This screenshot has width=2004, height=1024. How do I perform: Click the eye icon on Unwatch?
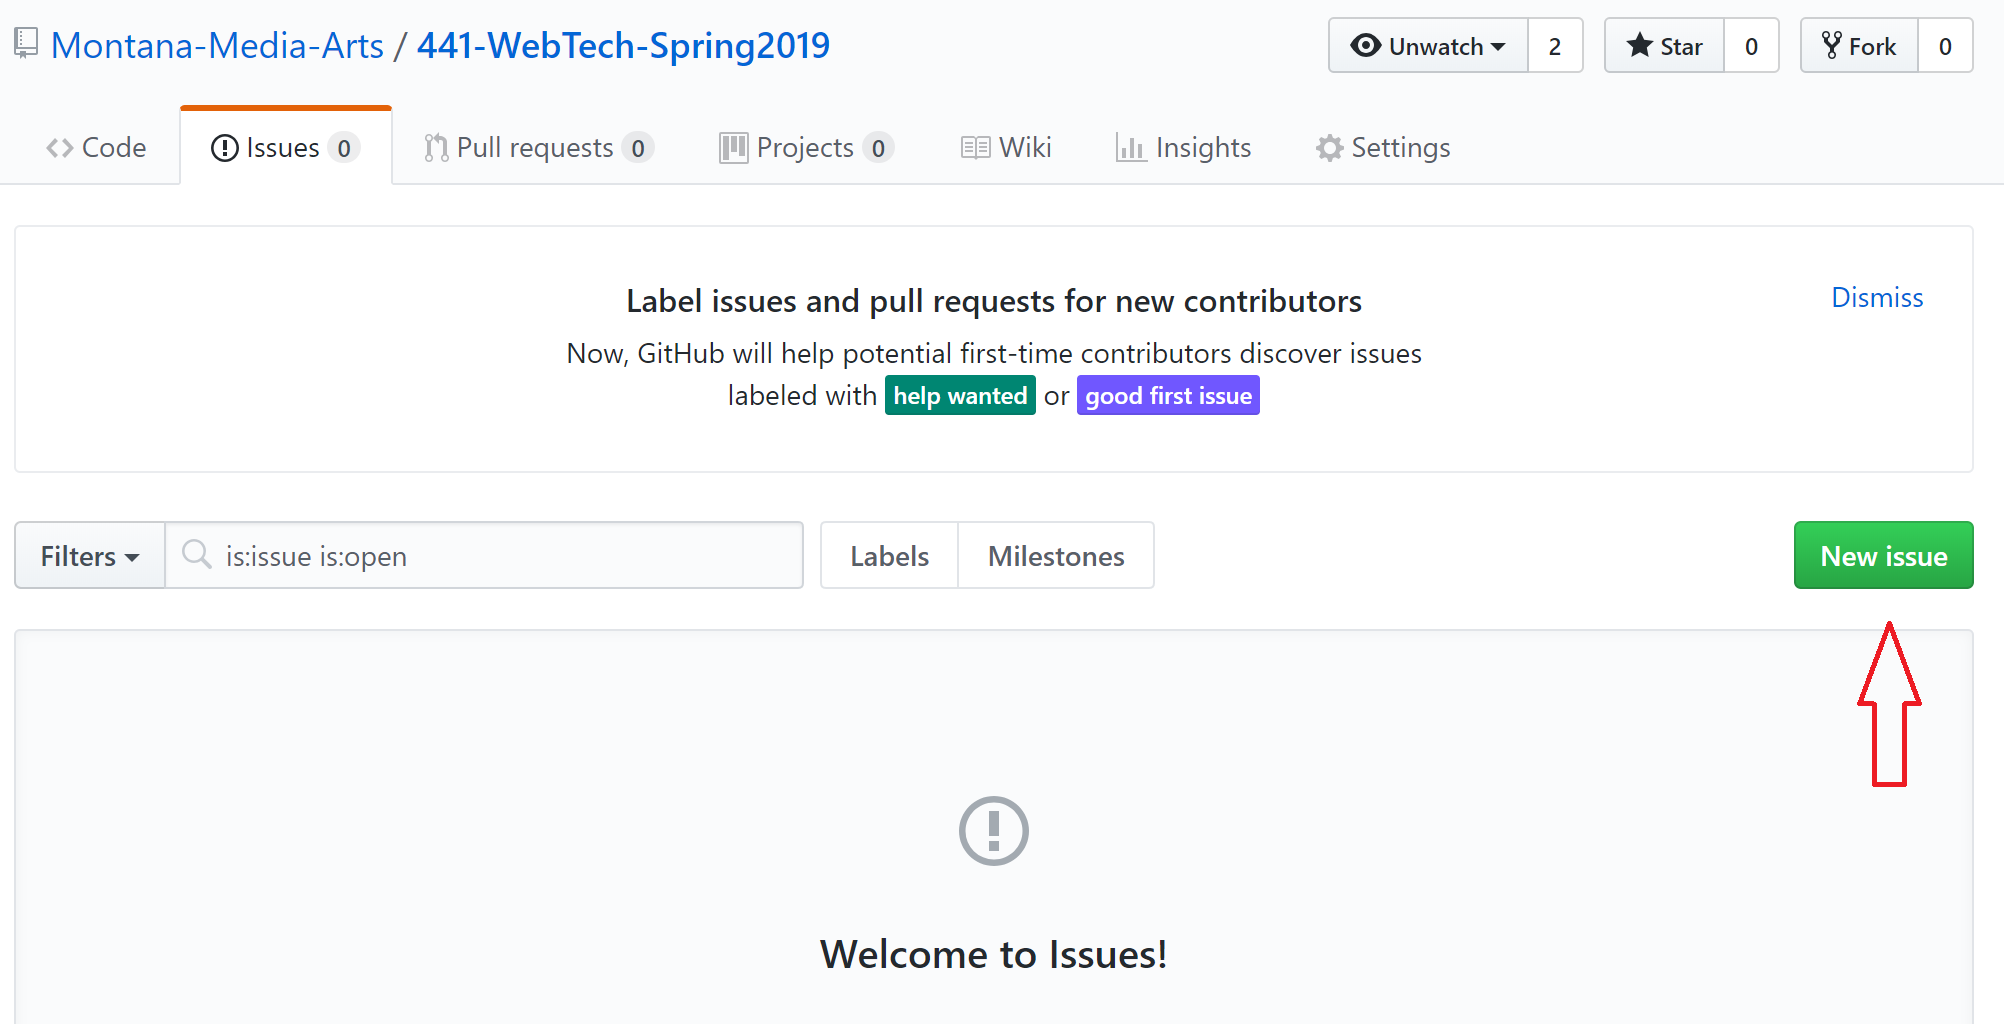point(1366,45)
